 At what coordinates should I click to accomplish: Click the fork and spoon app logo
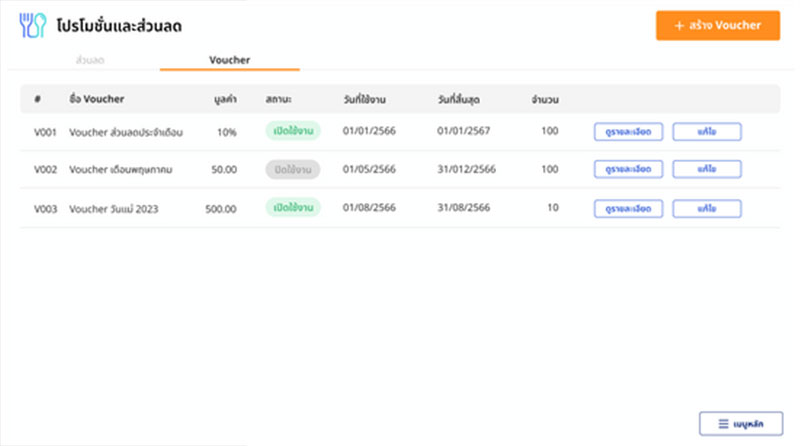[x=33, y=25]
